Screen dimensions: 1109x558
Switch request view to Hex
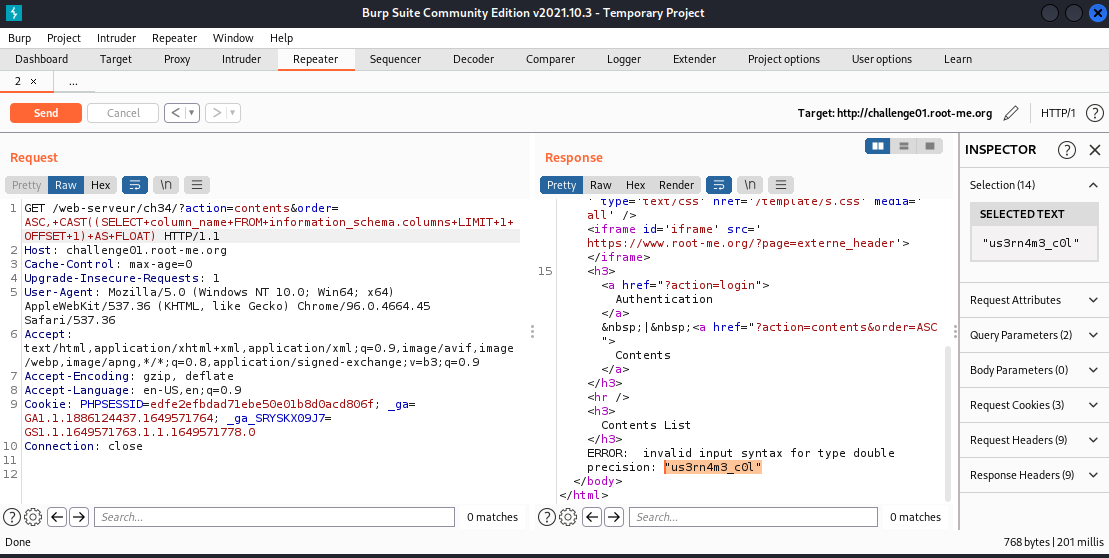coord(100,185)
